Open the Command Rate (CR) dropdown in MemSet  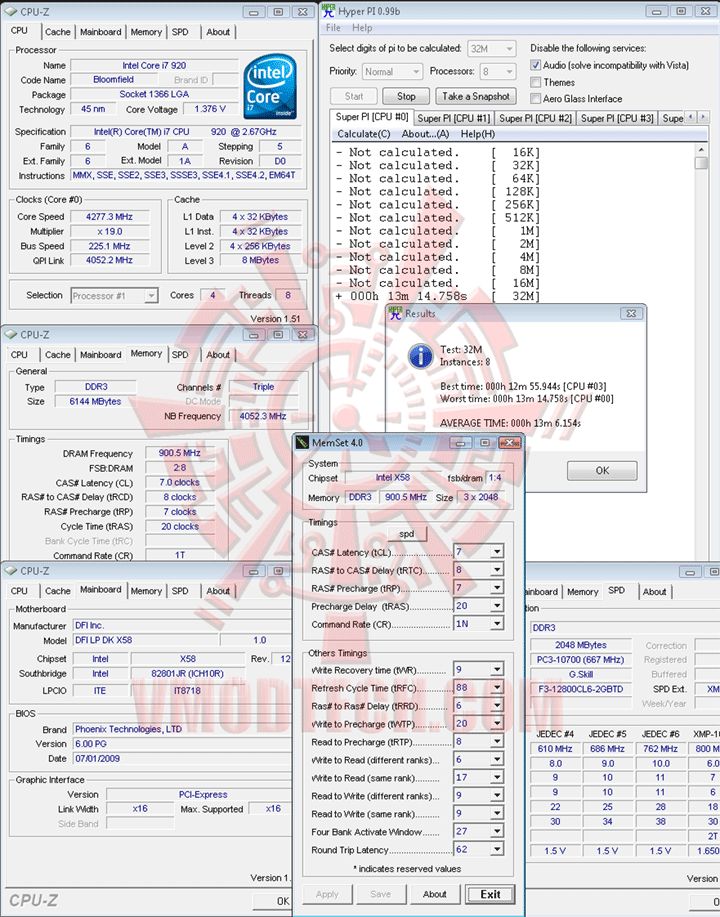(497, 624)
